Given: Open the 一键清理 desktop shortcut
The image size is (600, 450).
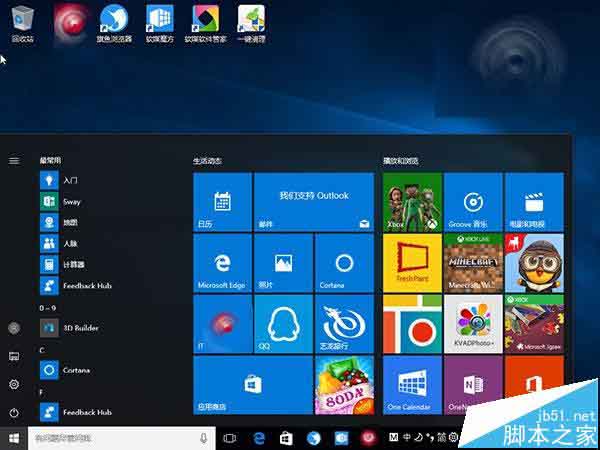Looking at the screenshot, I should [251, 24].
